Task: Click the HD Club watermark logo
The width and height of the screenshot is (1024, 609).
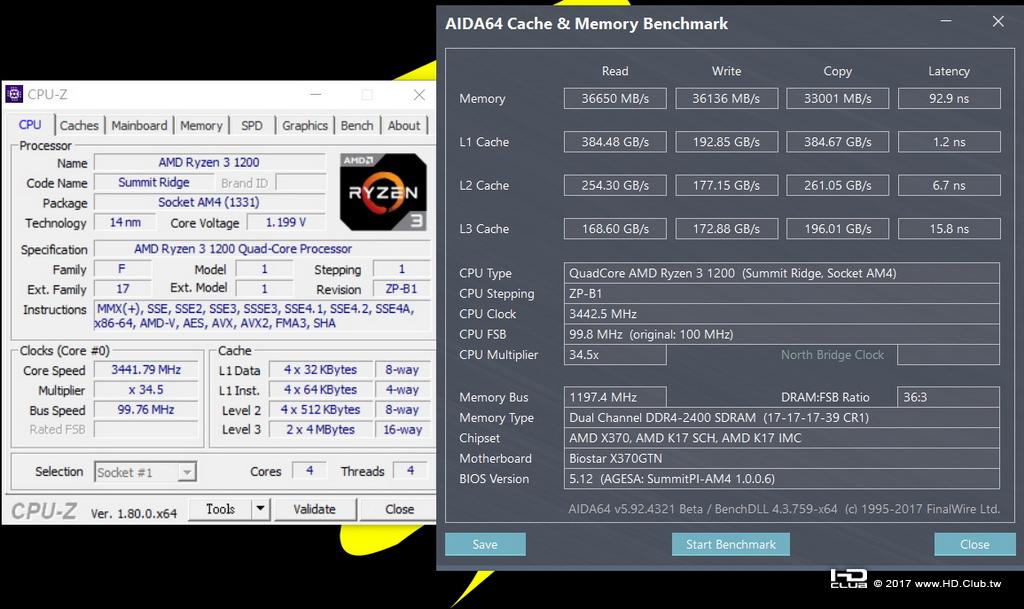Action: click(848, 579)
